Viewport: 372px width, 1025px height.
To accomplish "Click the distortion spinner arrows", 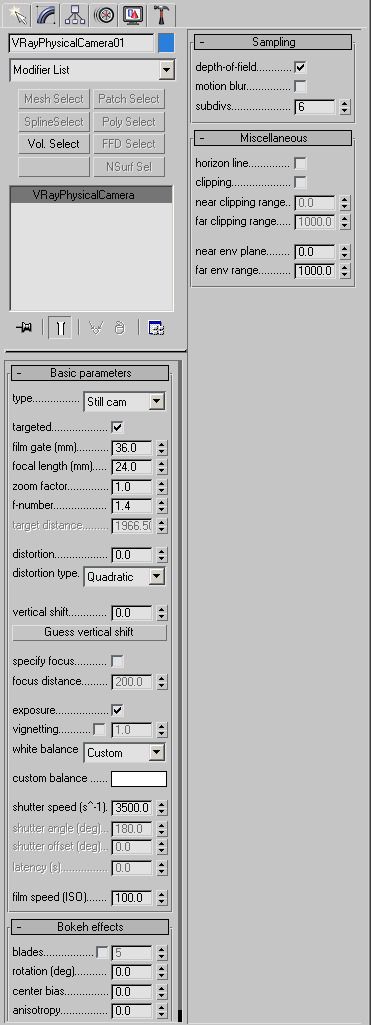I will (x=161, y=555).
